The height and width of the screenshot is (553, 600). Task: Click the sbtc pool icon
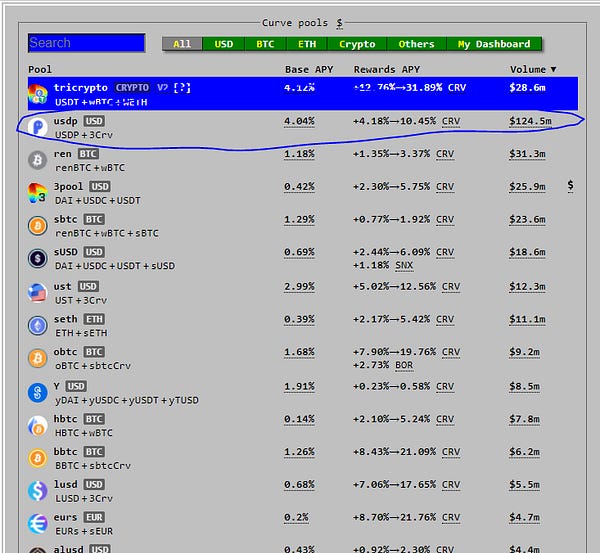tap(38, 225)
